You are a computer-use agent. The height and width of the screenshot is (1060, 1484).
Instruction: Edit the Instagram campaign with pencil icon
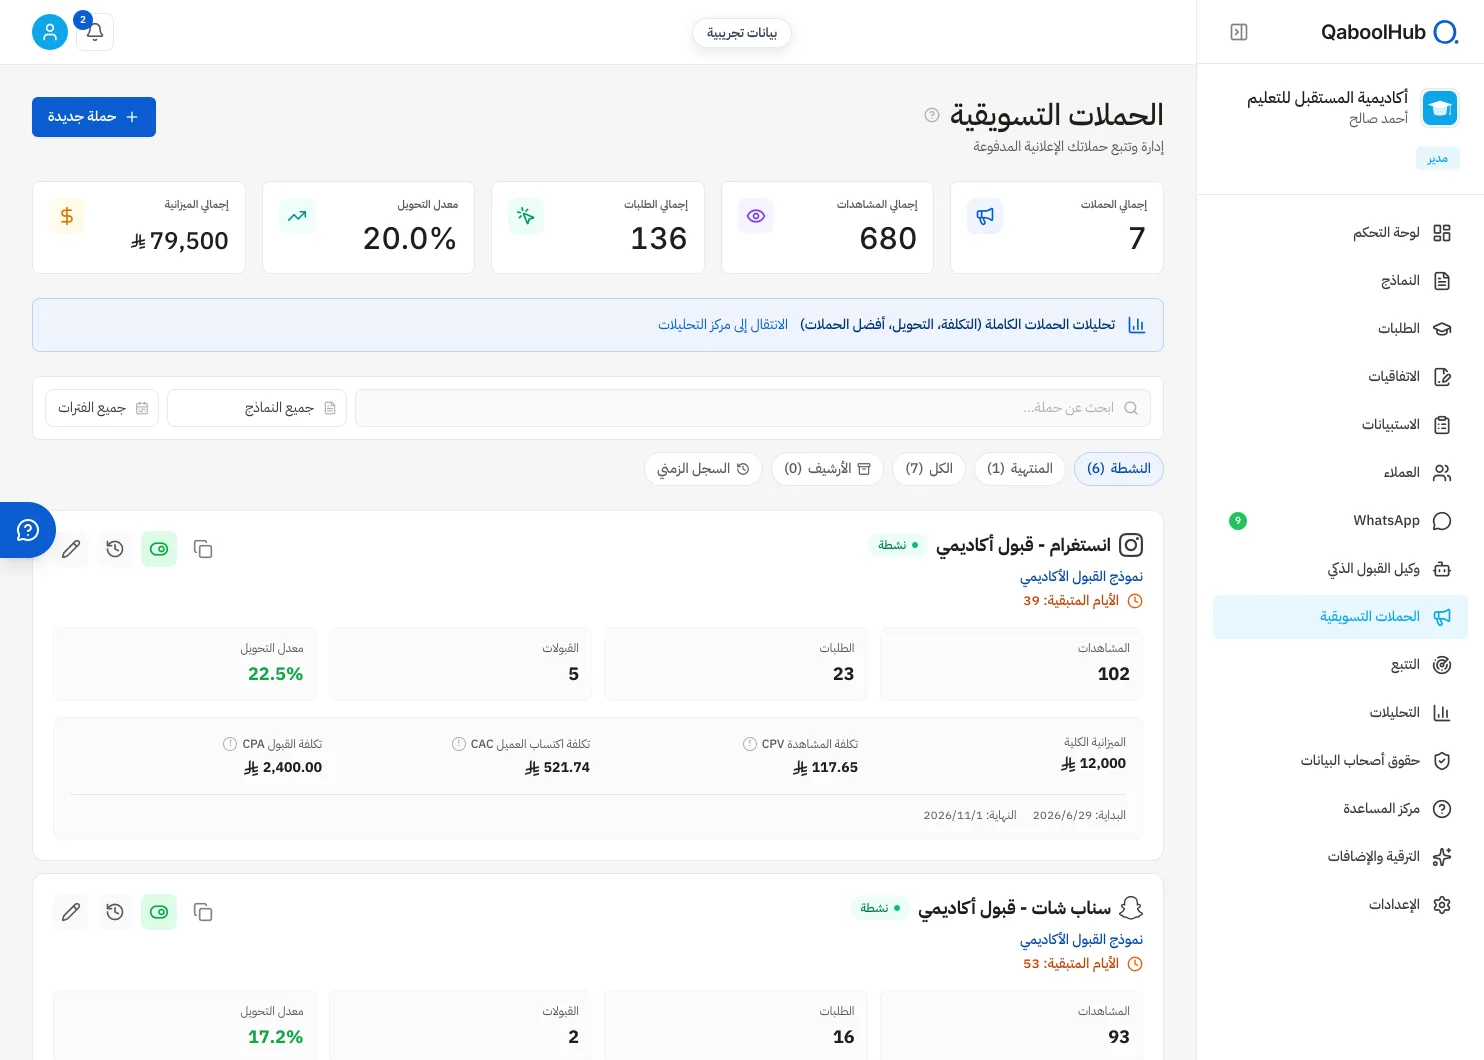(x=71, y=549)
